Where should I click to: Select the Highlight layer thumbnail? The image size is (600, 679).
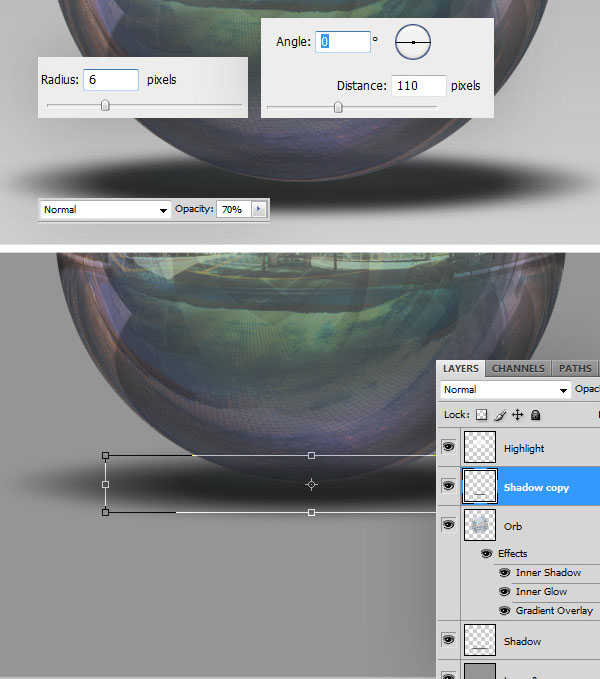click(x=480, y=447)
